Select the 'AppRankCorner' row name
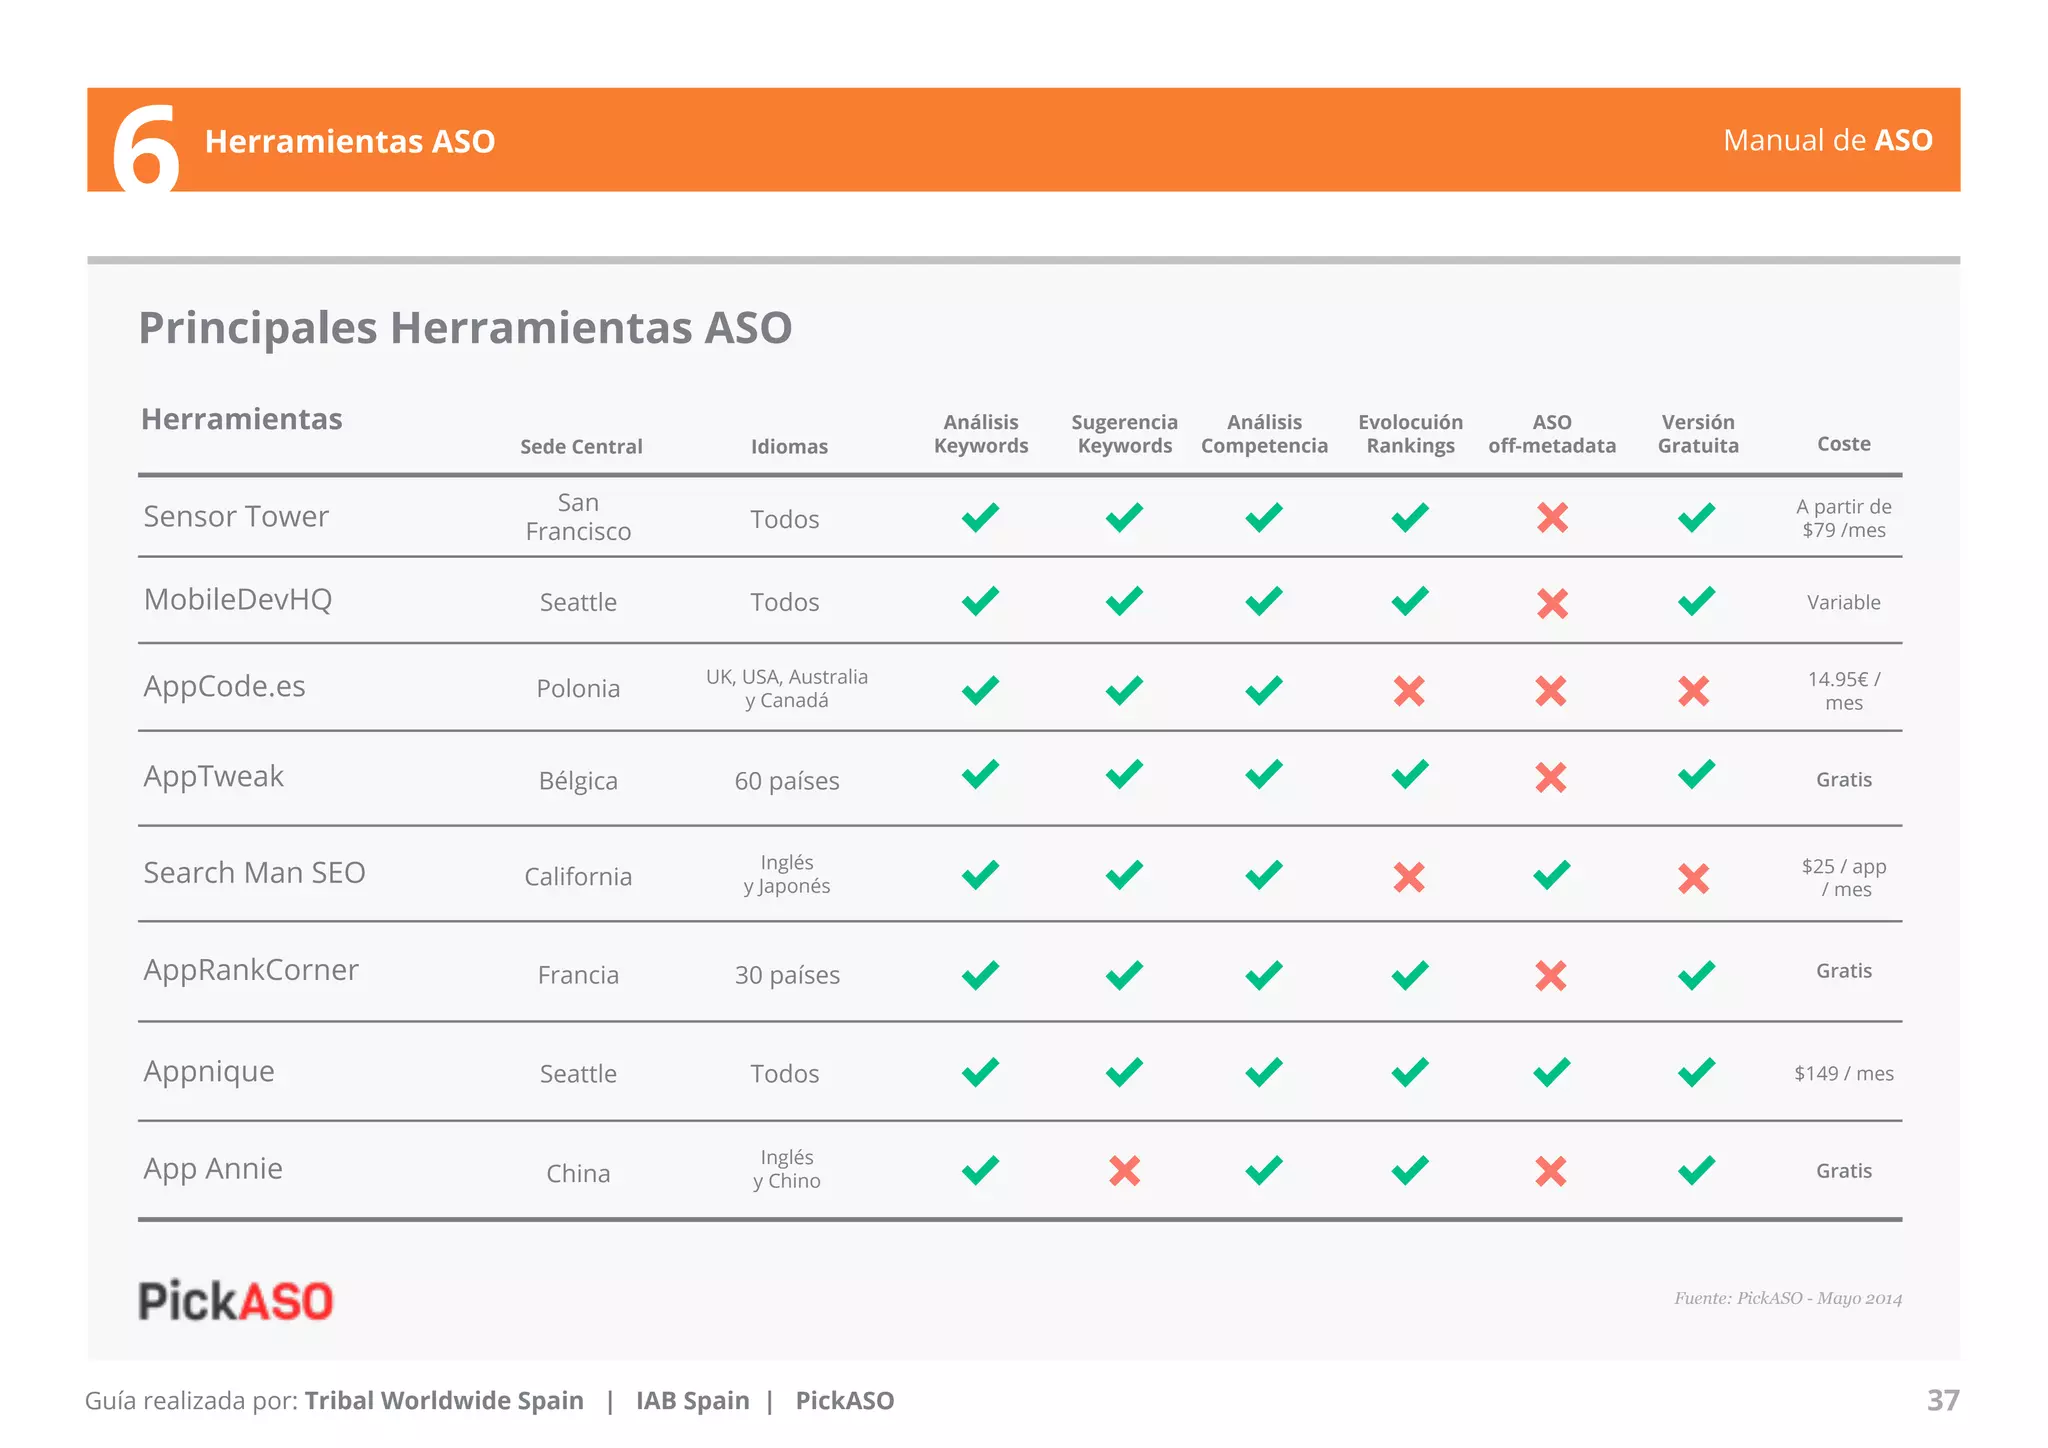 pyautogui.click(x=251, y=970)
